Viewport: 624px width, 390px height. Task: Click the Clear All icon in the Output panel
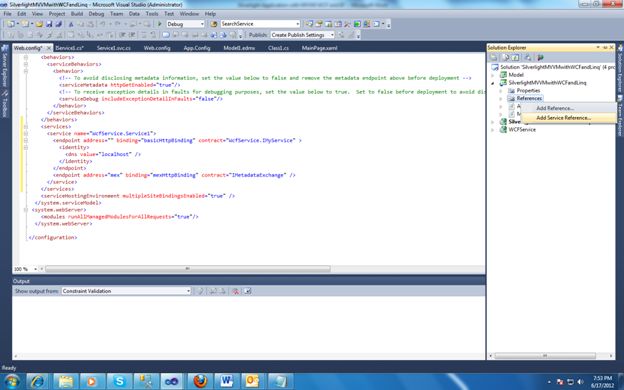point(236,291)
